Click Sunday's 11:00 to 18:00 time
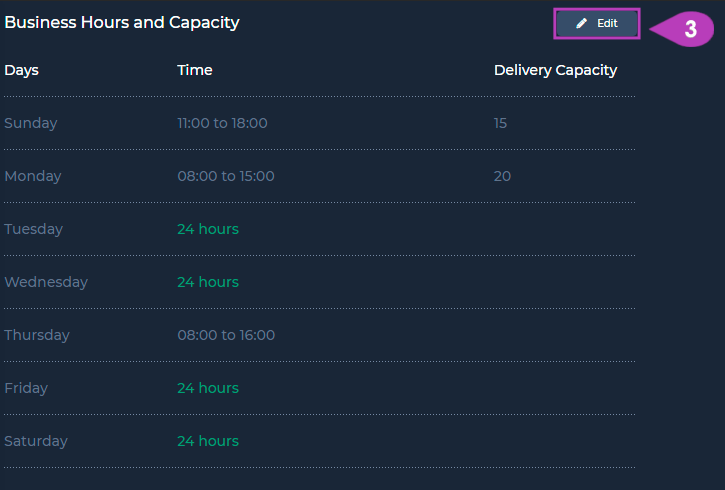725x490 pixels. [x=222, y=123]
